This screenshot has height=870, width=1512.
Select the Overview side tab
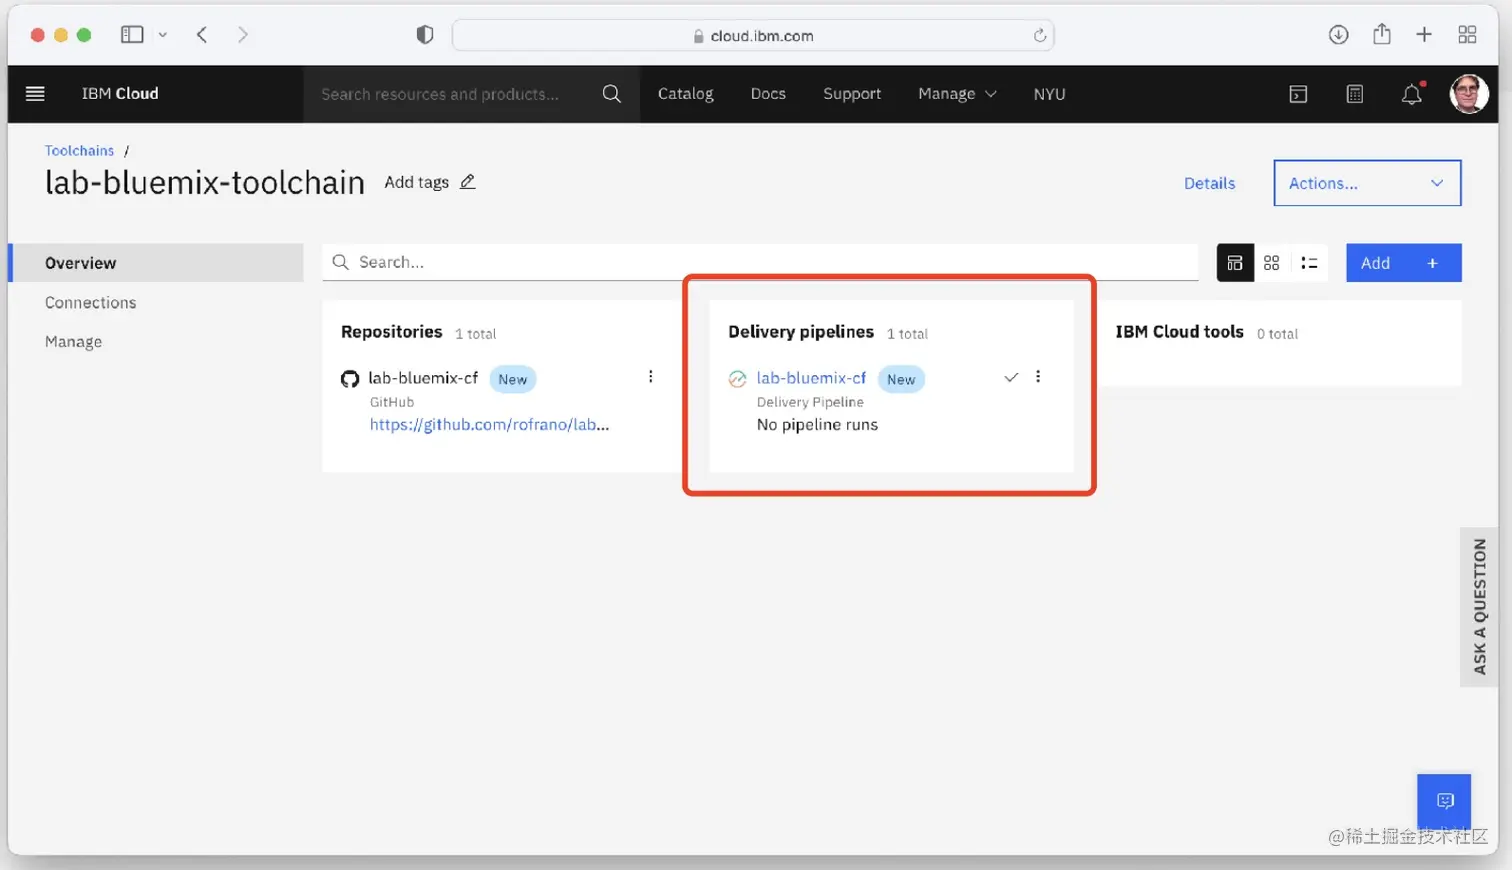click(x=156, y=263)
